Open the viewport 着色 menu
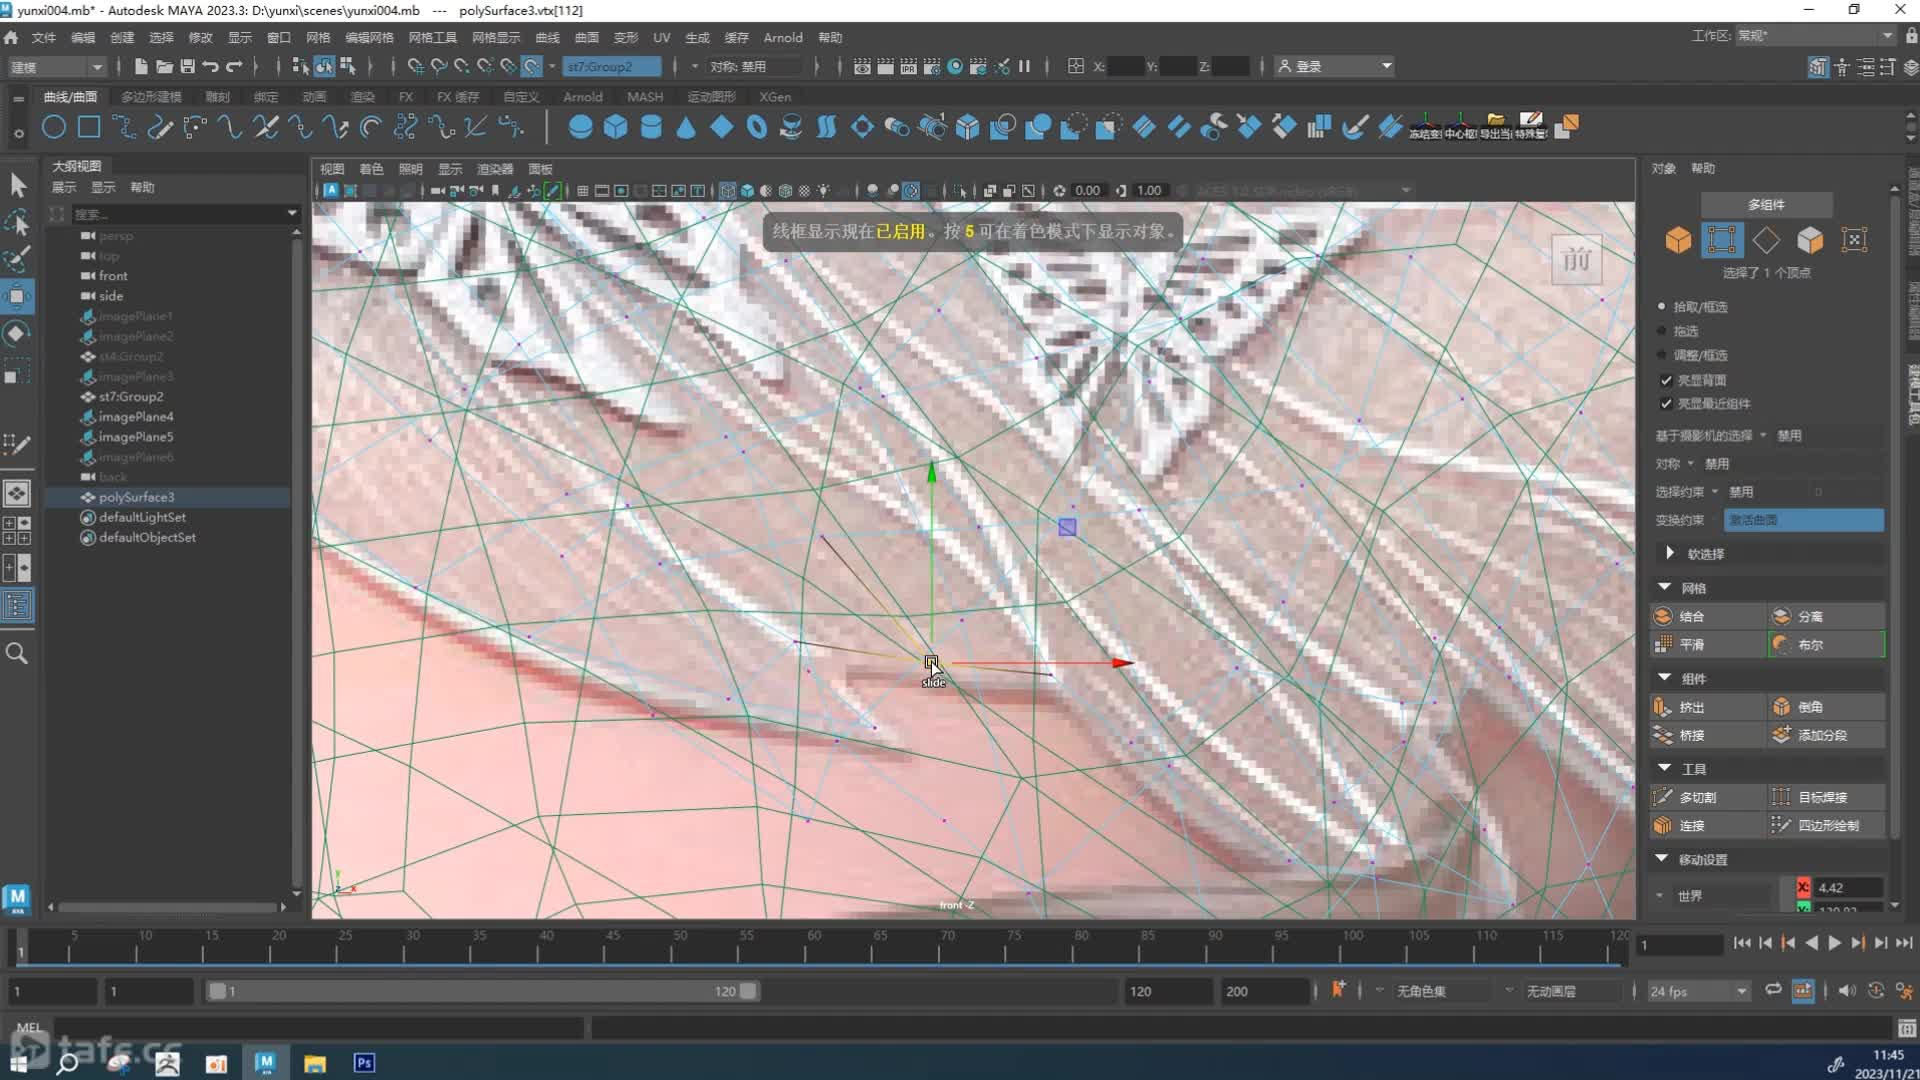 (x=371, y=169)
